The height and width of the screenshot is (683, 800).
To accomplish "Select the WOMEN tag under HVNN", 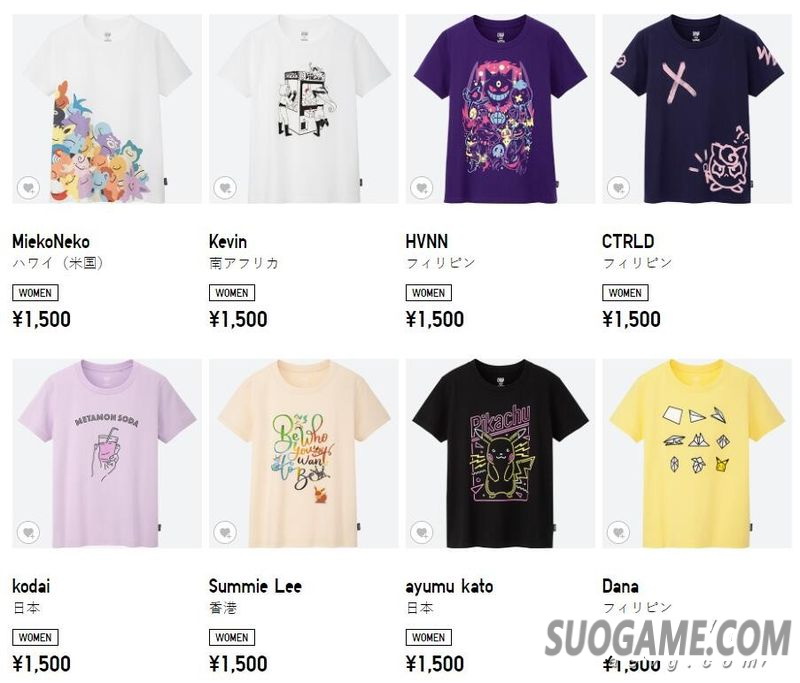I will point(429,293).
